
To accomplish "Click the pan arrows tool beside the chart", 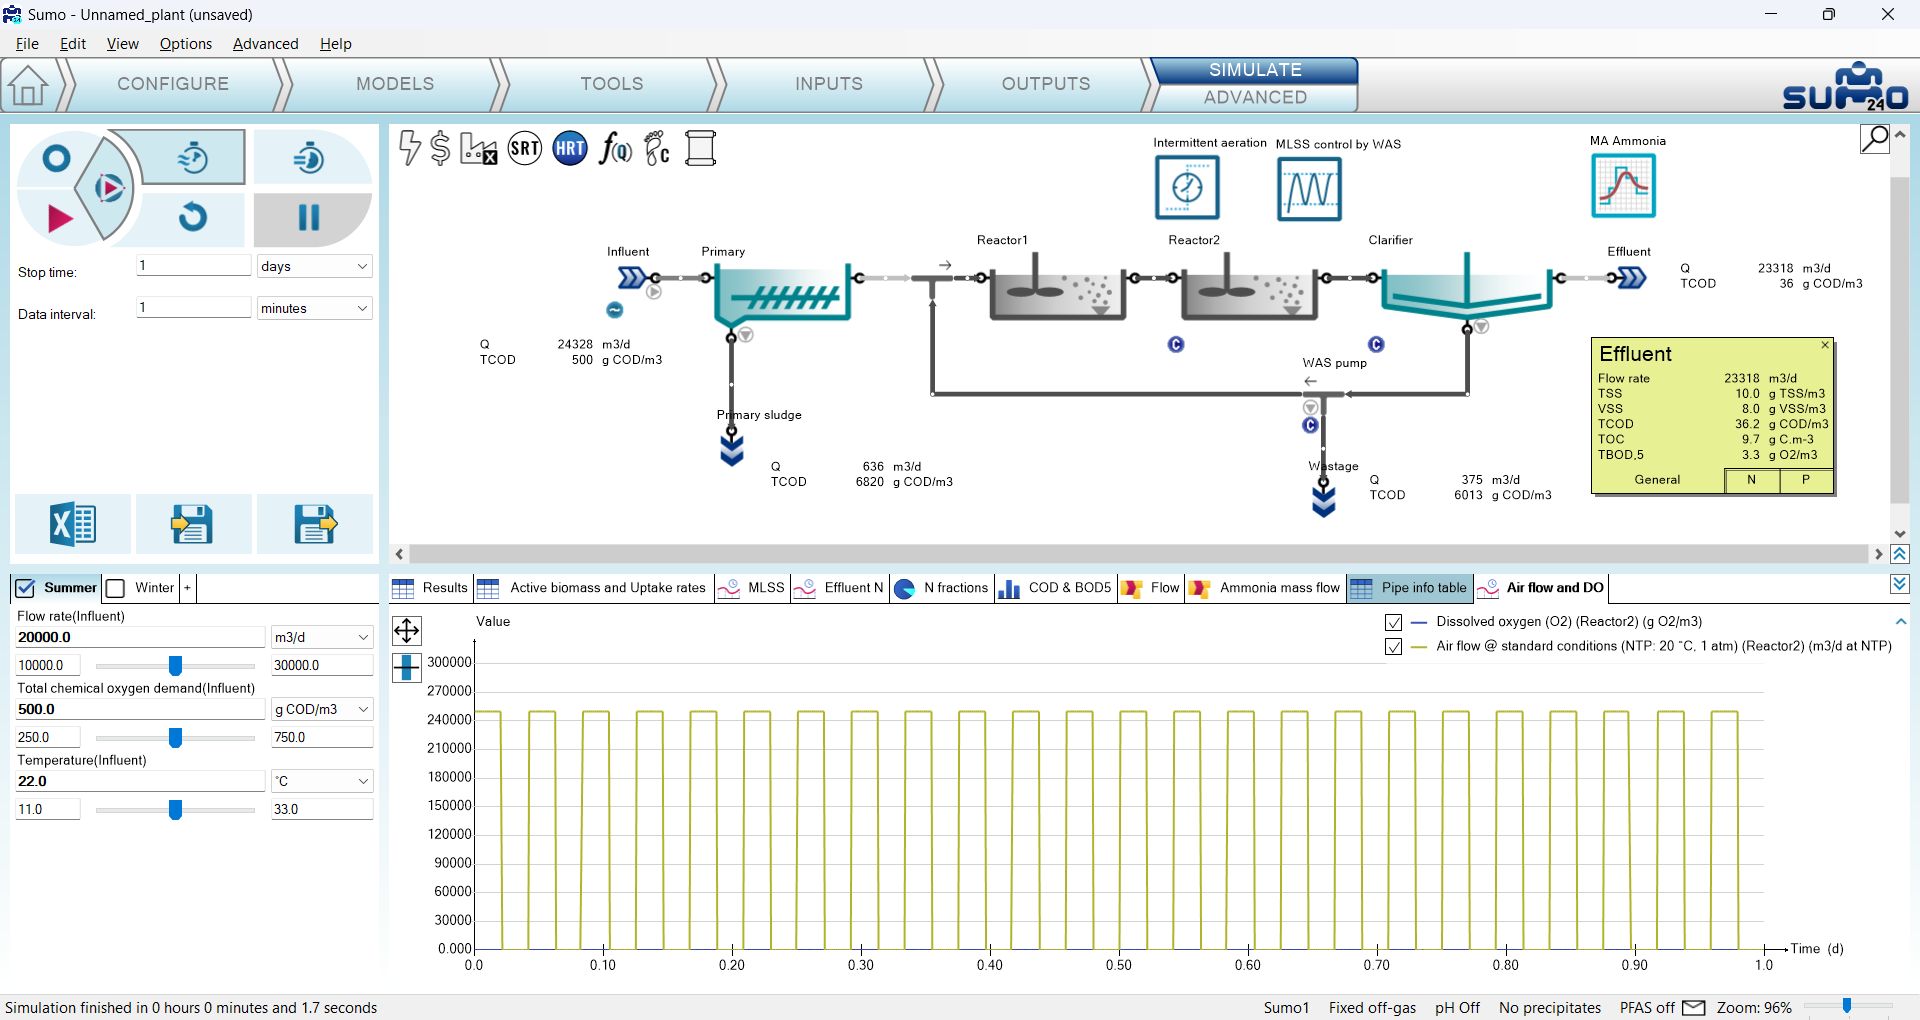I will click(407, 630).
